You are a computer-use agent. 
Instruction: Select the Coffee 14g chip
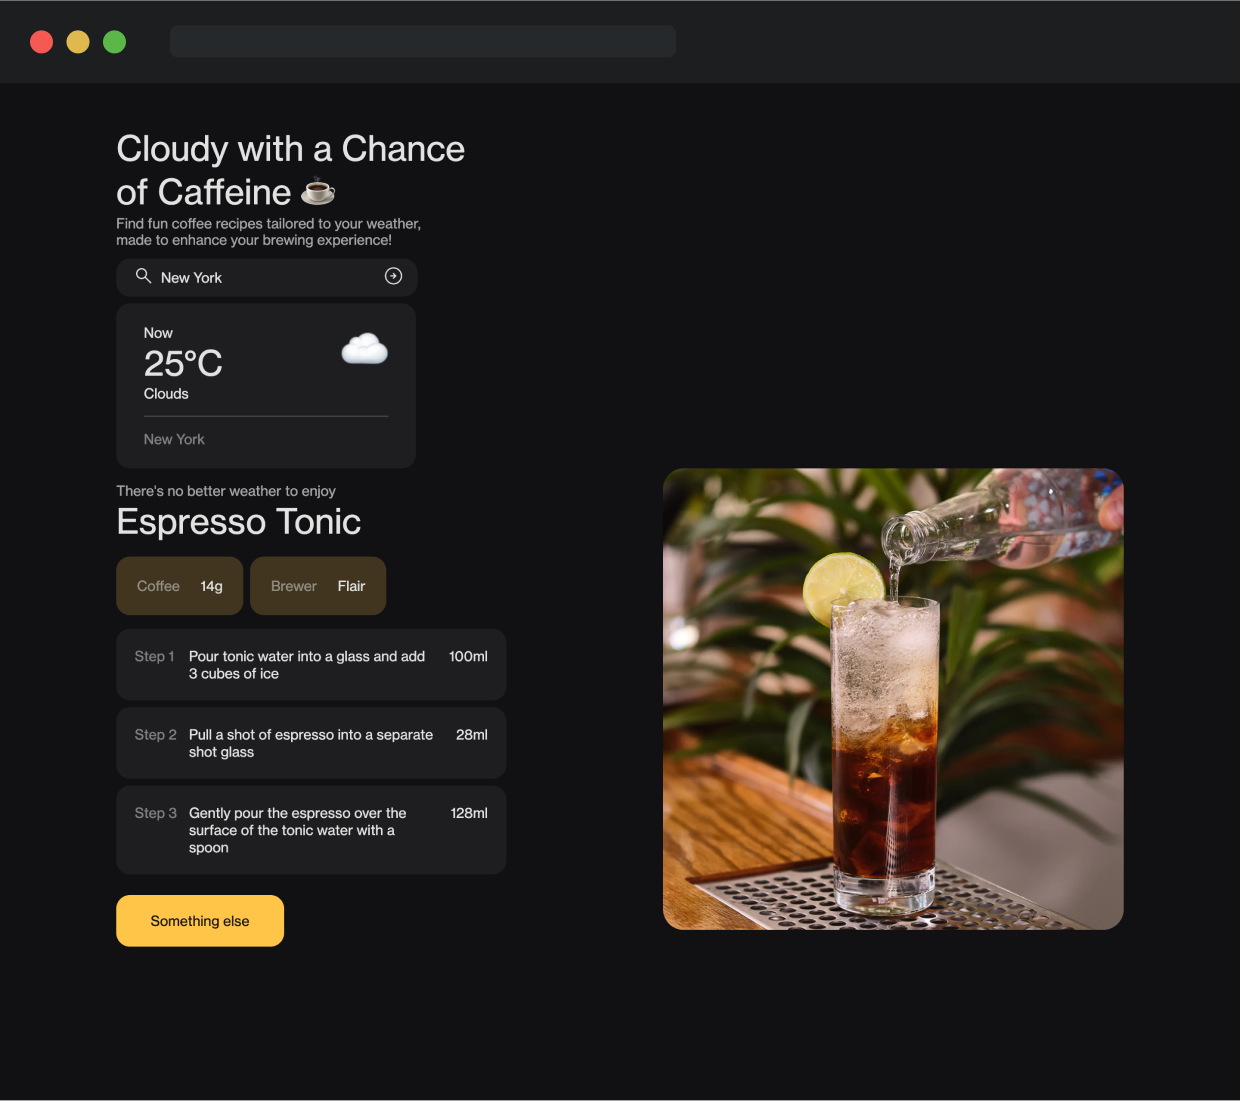point(180,586)
